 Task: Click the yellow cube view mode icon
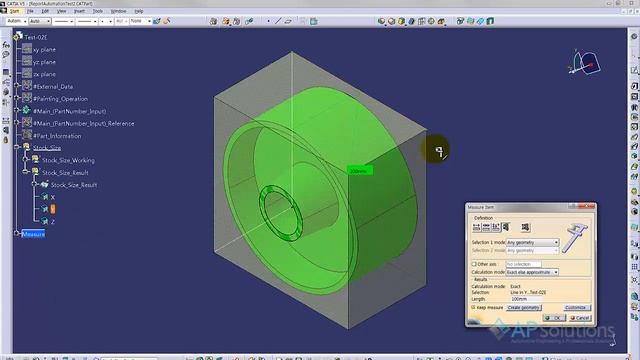click(401, 21)
